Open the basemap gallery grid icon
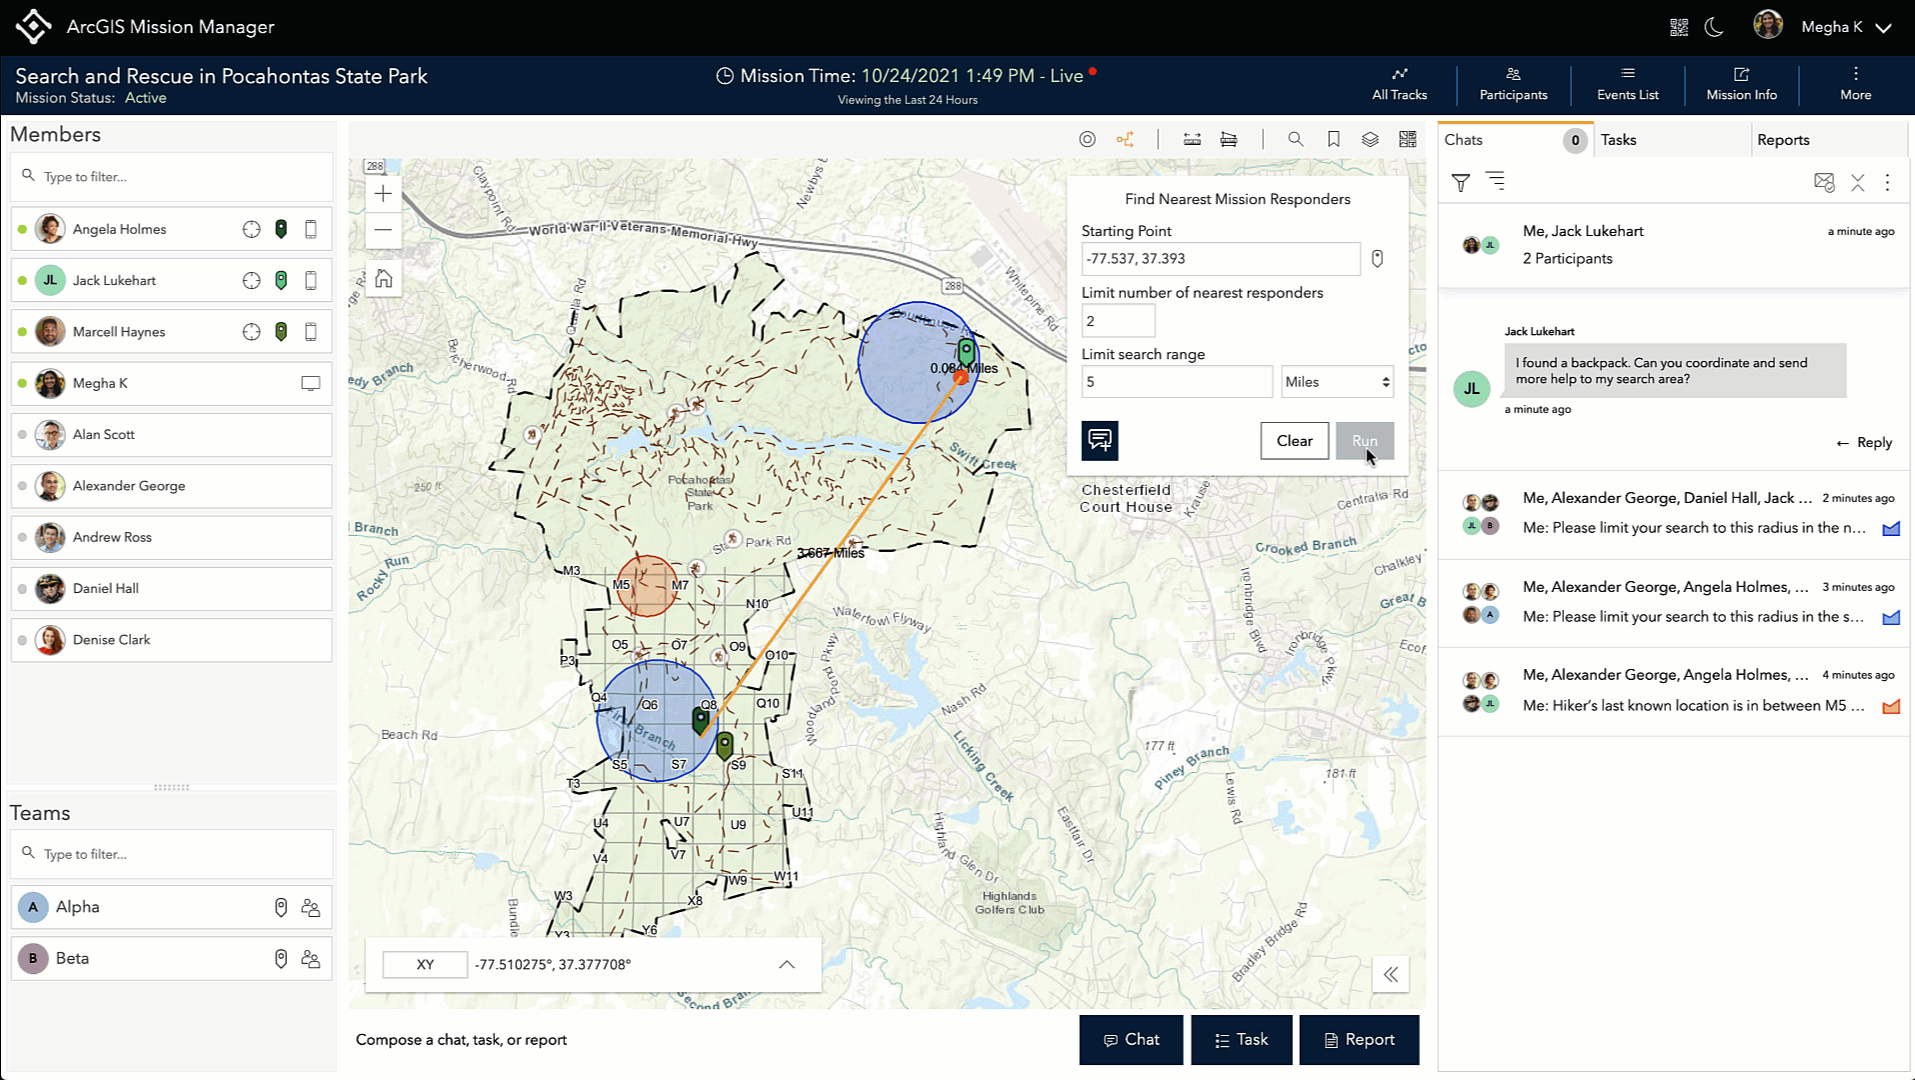Screen dimensions: 1915x1080 click(1407, 140)
